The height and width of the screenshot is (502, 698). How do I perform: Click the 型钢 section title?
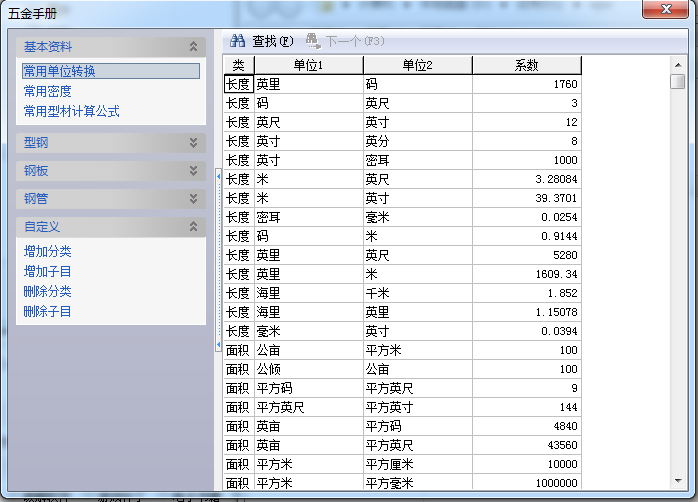coord(36,142)
